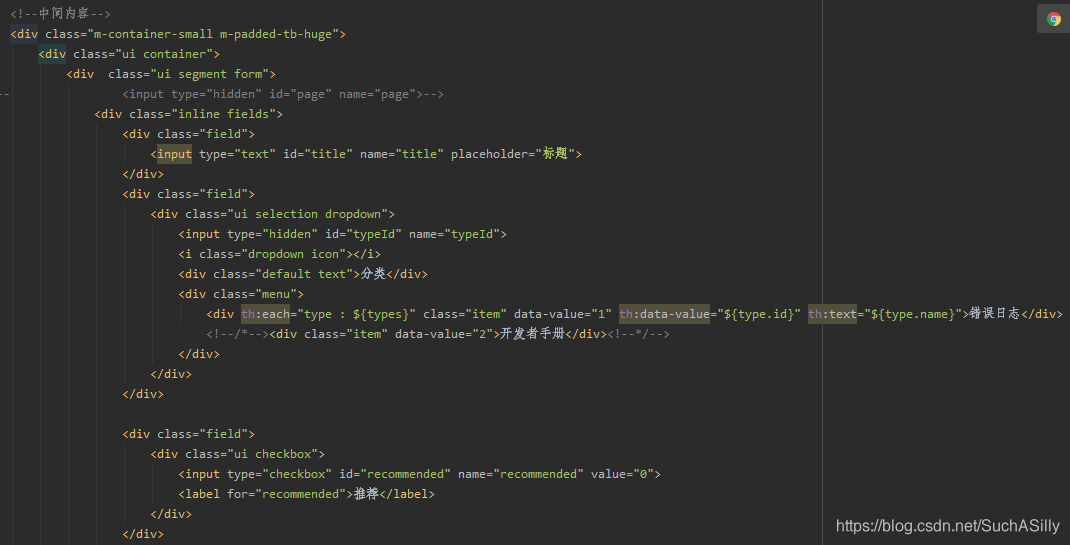
Task: Click the <!--/*--> opening comment marker
Action: [237, 334]
